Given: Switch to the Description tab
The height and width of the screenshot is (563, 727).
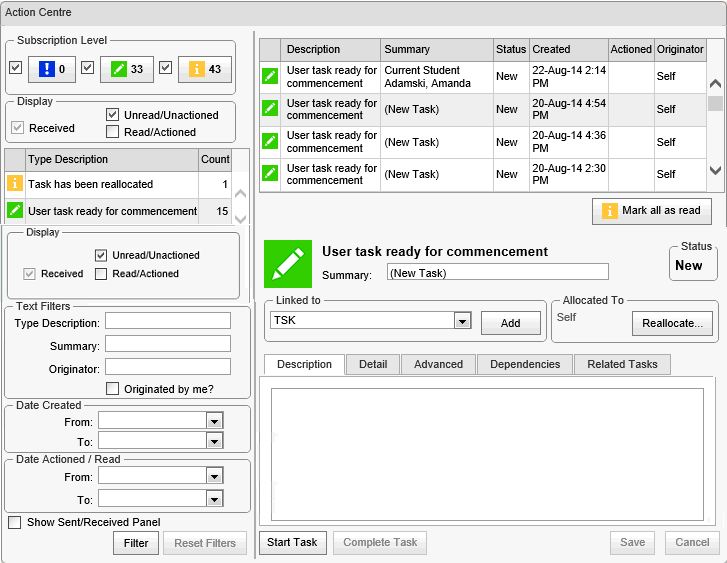Looking at the screenshot, I should pos(304,364).
